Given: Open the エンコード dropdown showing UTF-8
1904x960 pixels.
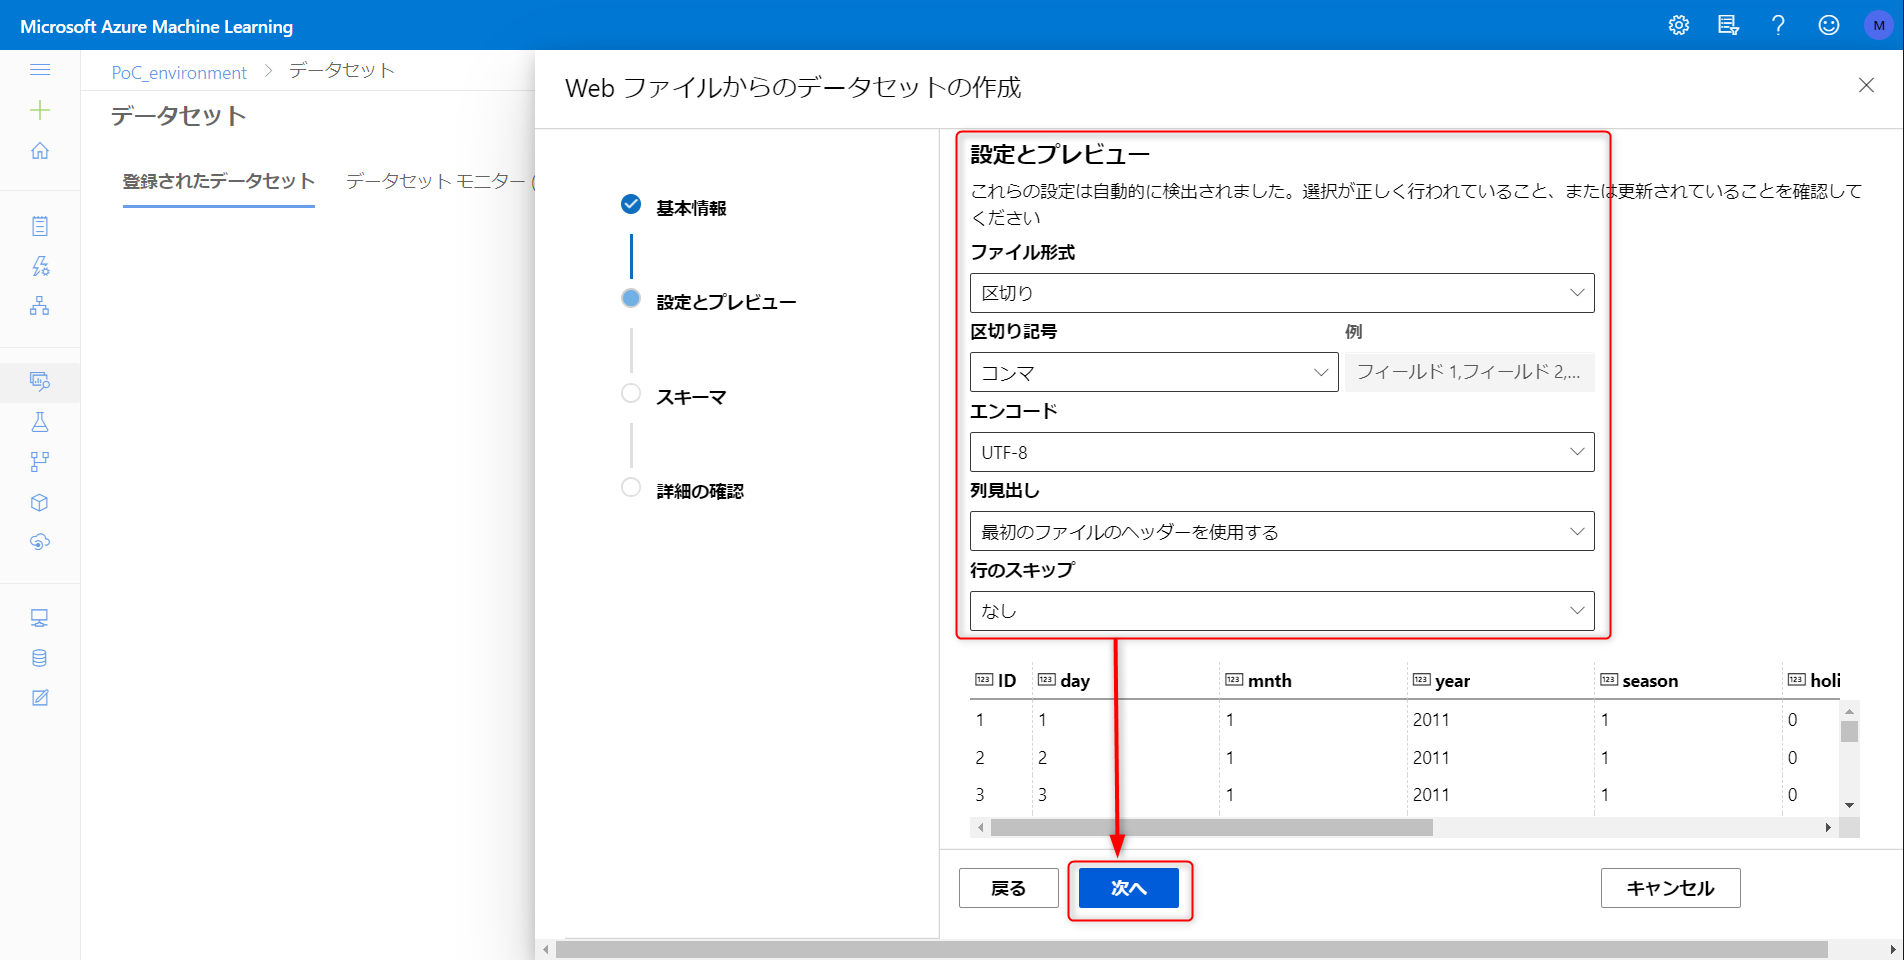Looking at the screenshot, I should point(1282,452).
